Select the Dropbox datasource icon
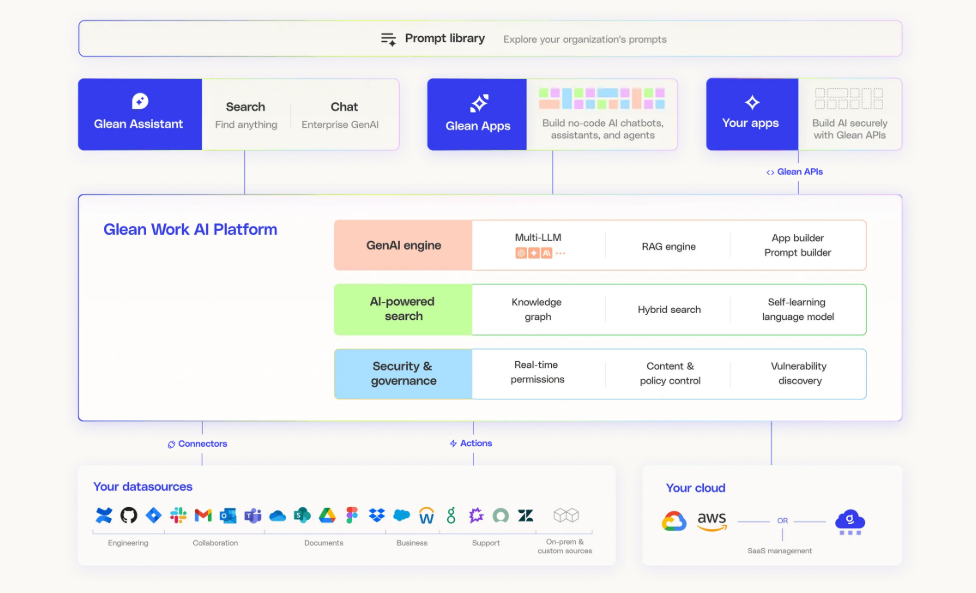This screenshot has width=976, height=593. click(x=377, y=515)
